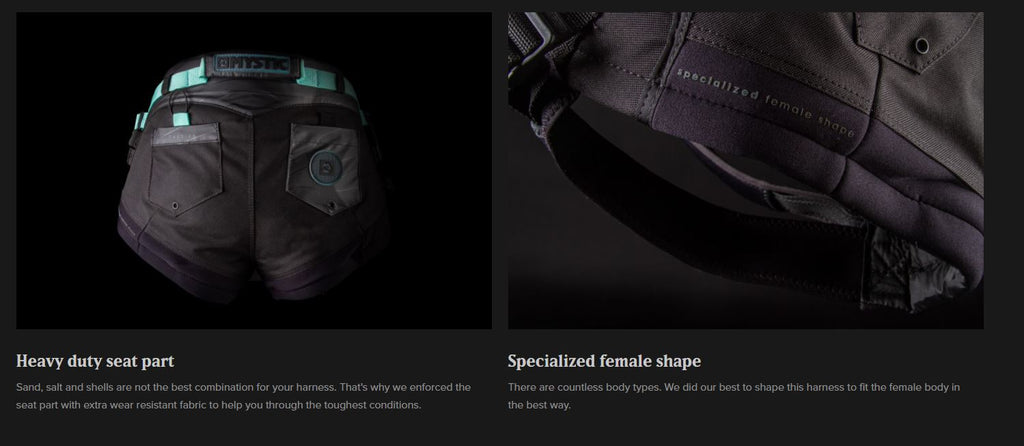Click the printed "specialized female shape" fabric text

765,102
